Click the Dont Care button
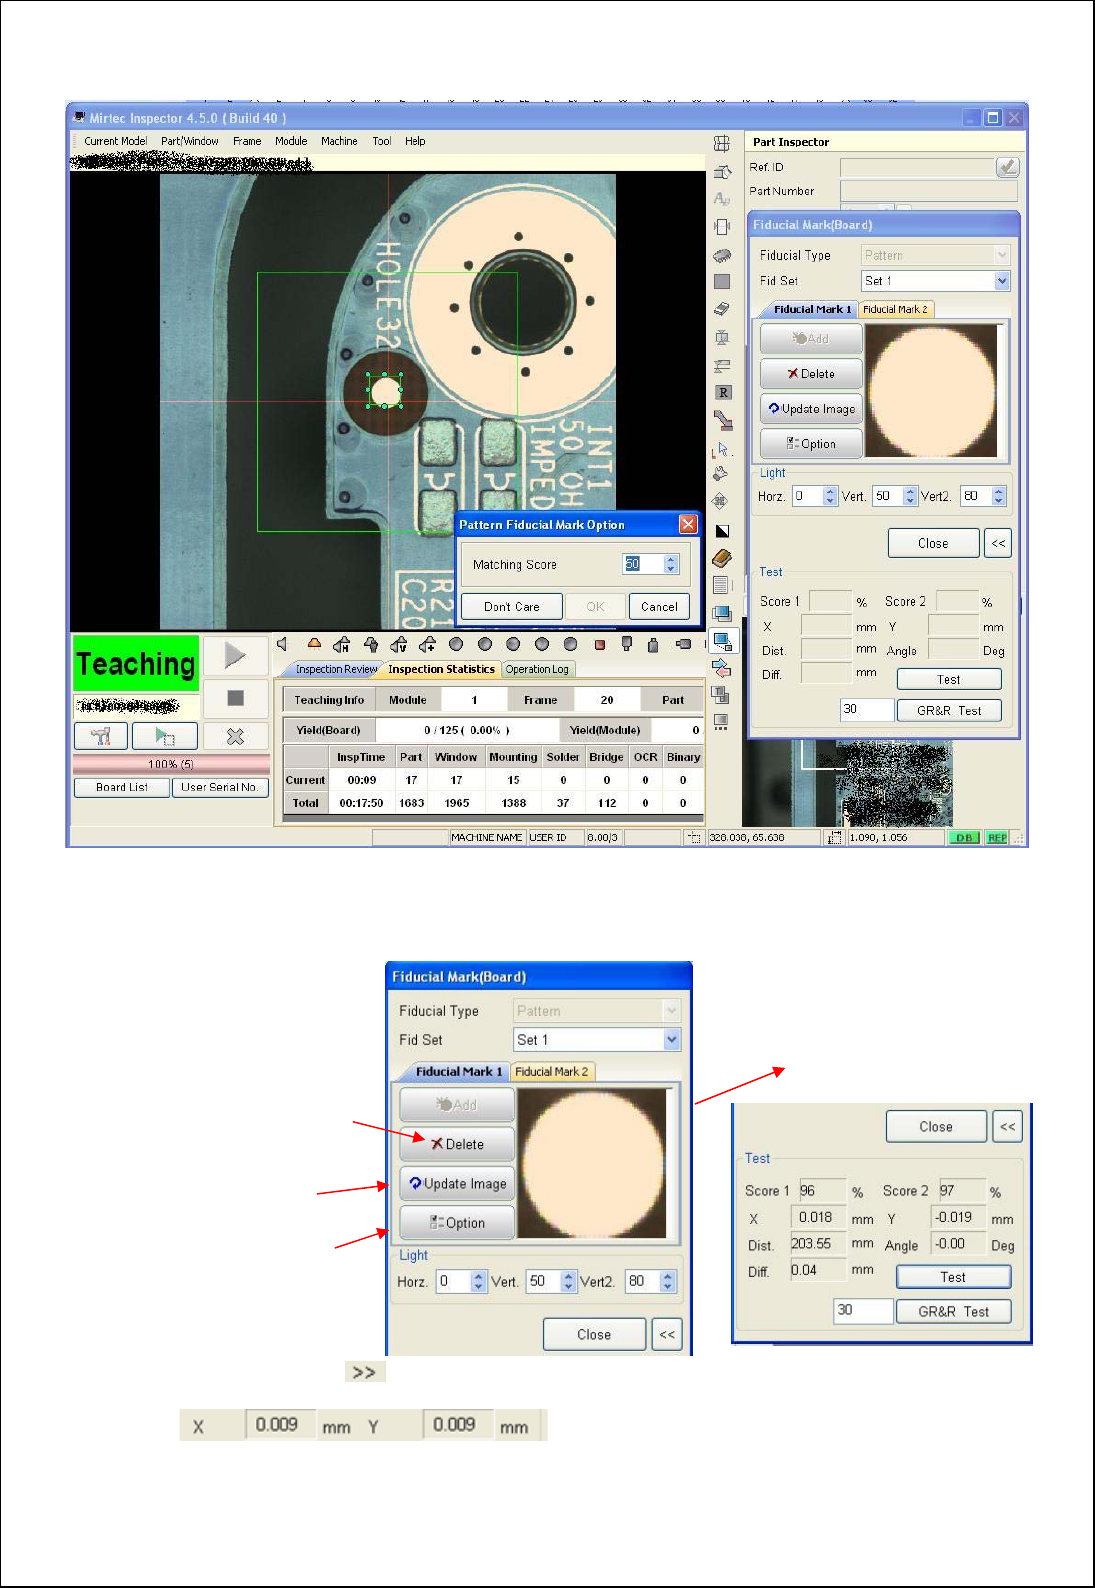 click(511, 607)
